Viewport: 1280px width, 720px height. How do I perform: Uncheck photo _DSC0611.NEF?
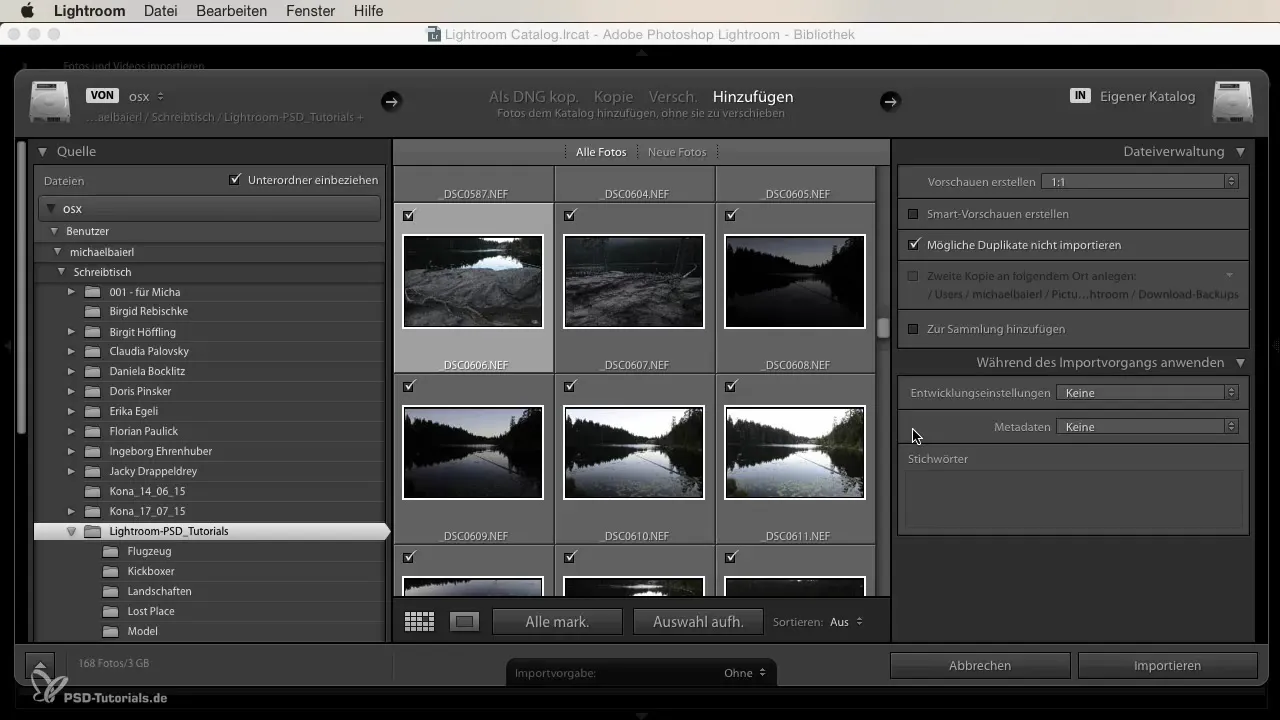click(x=731, y=386)
